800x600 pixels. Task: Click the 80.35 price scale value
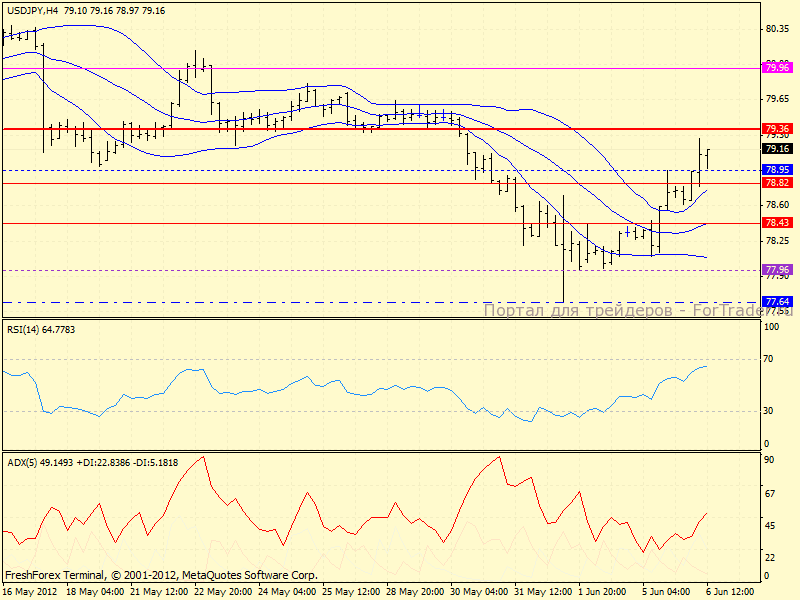[777, 29]
